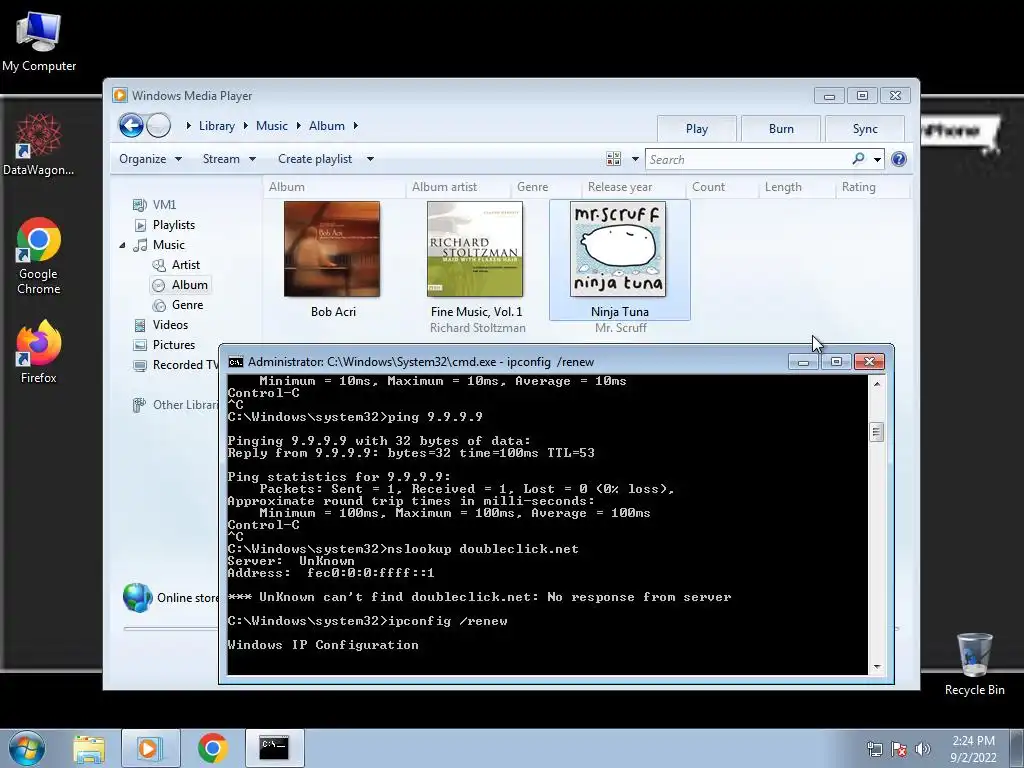Open the Organize menu
This screenshot has width=1024, height=768.
pyautogui.click(x=150, y=159)
